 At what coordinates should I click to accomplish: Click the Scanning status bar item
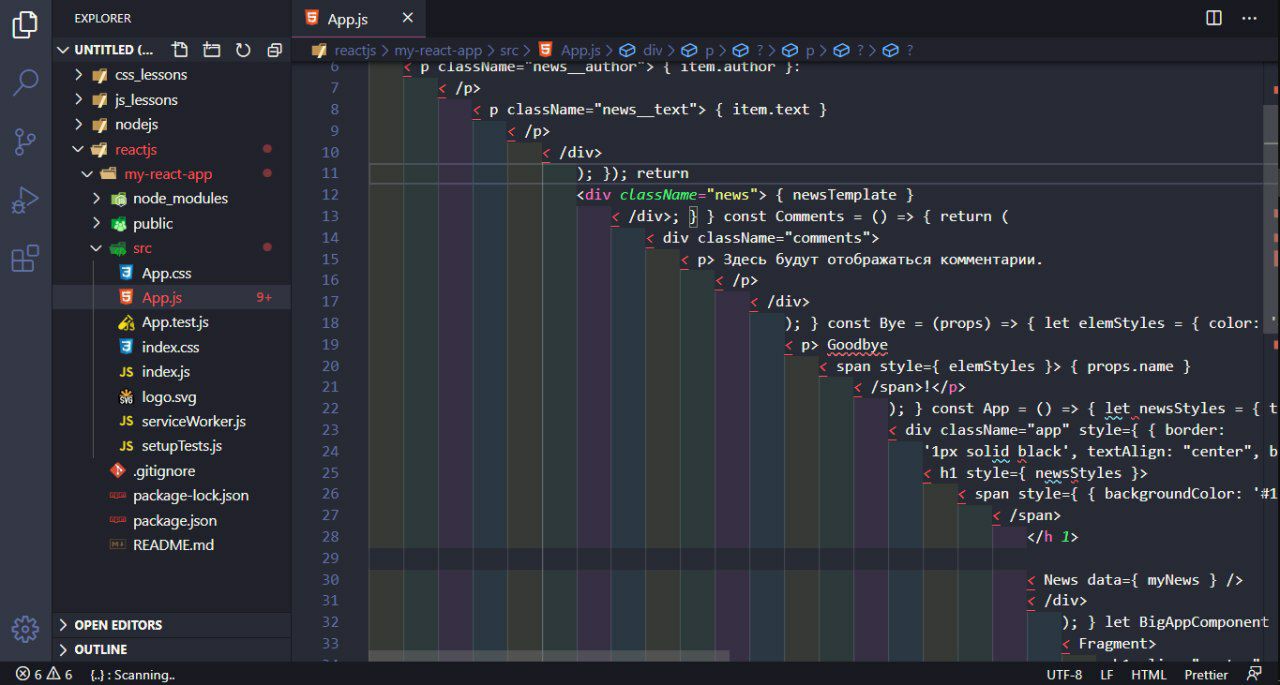tap(132, 674)
